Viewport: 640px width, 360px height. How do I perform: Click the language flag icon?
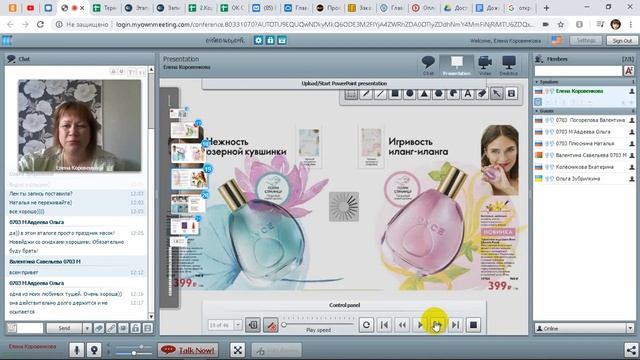(556, 40)
